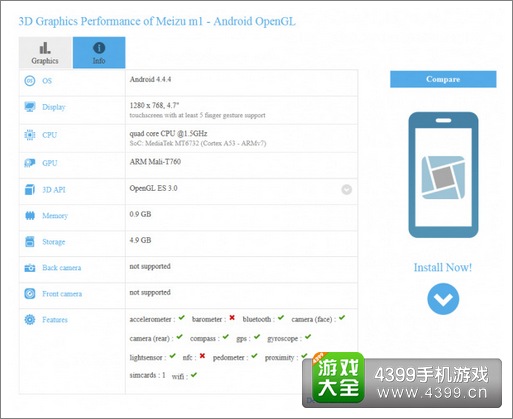513x419 pixels.
Task: Click the phone illustration thumbnail
Action: tap(443, 175)
